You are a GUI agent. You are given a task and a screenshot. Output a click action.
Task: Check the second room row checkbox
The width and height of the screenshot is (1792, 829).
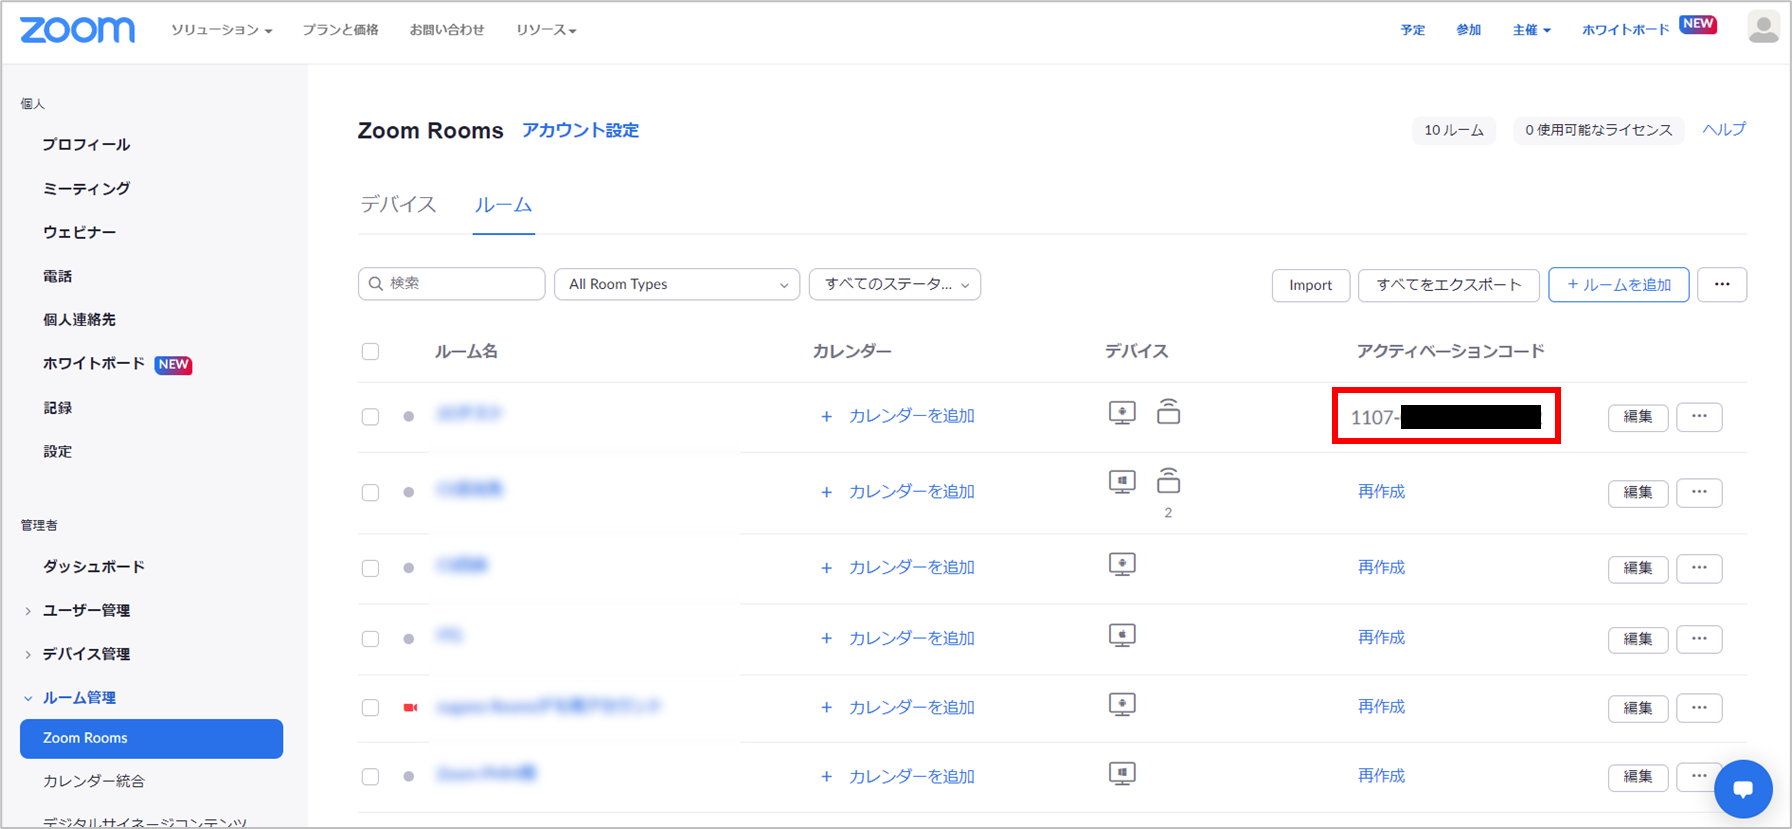click(370, 492)
